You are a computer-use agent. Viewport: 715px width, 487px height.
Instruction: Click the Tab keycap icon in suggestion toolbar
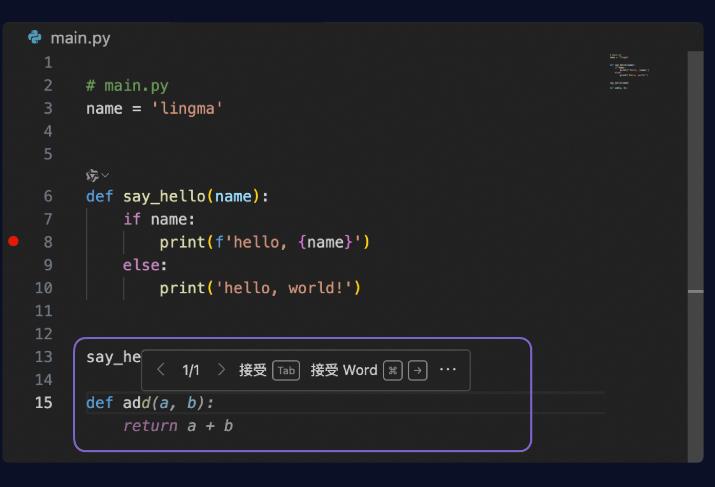coord(286,370)
